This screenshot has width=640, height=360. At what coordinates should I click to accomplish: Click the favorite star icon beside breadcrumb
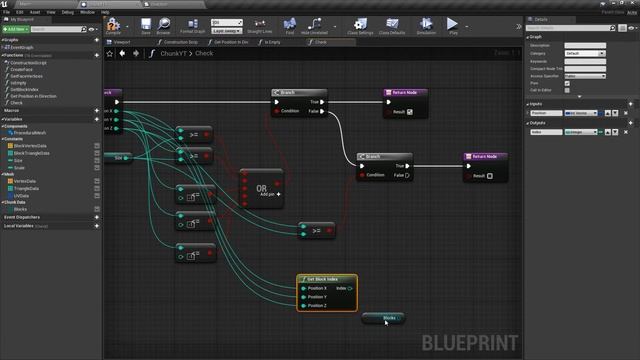(110, 53)
